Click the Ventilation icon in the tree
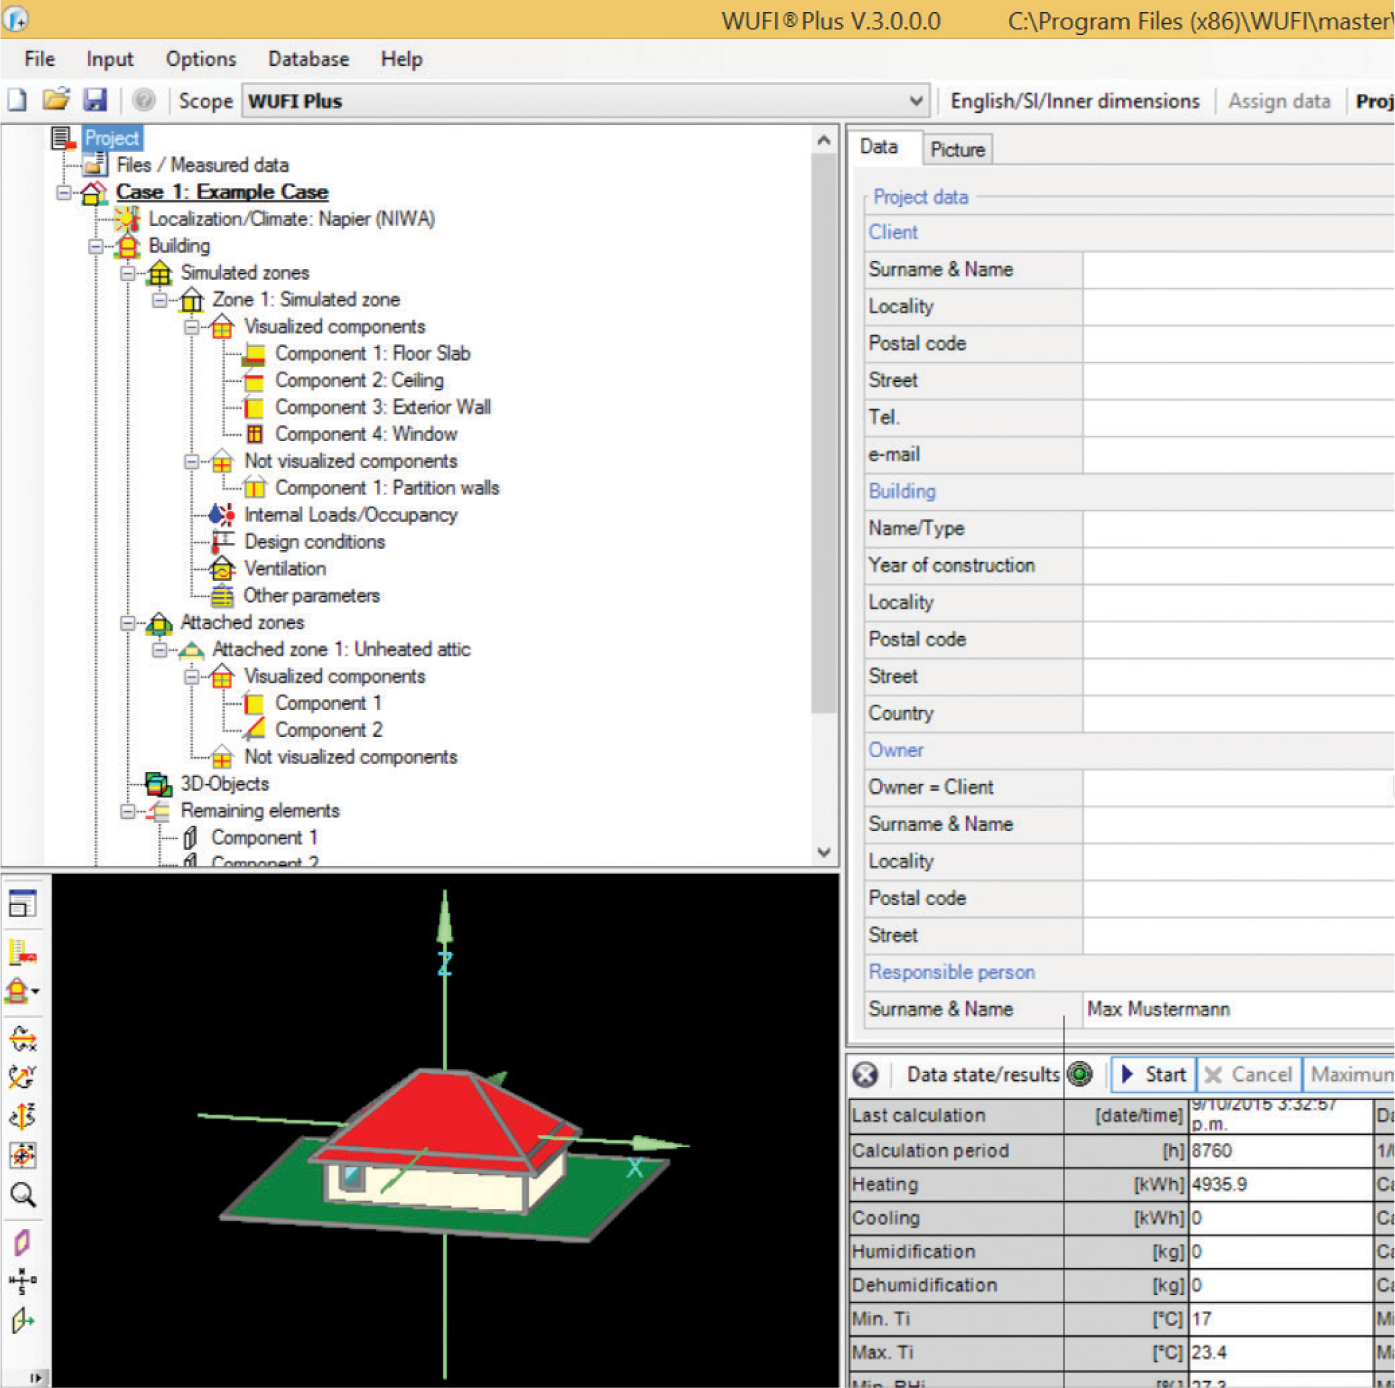The image size is (1395, 1388). [x=222, y=569]
